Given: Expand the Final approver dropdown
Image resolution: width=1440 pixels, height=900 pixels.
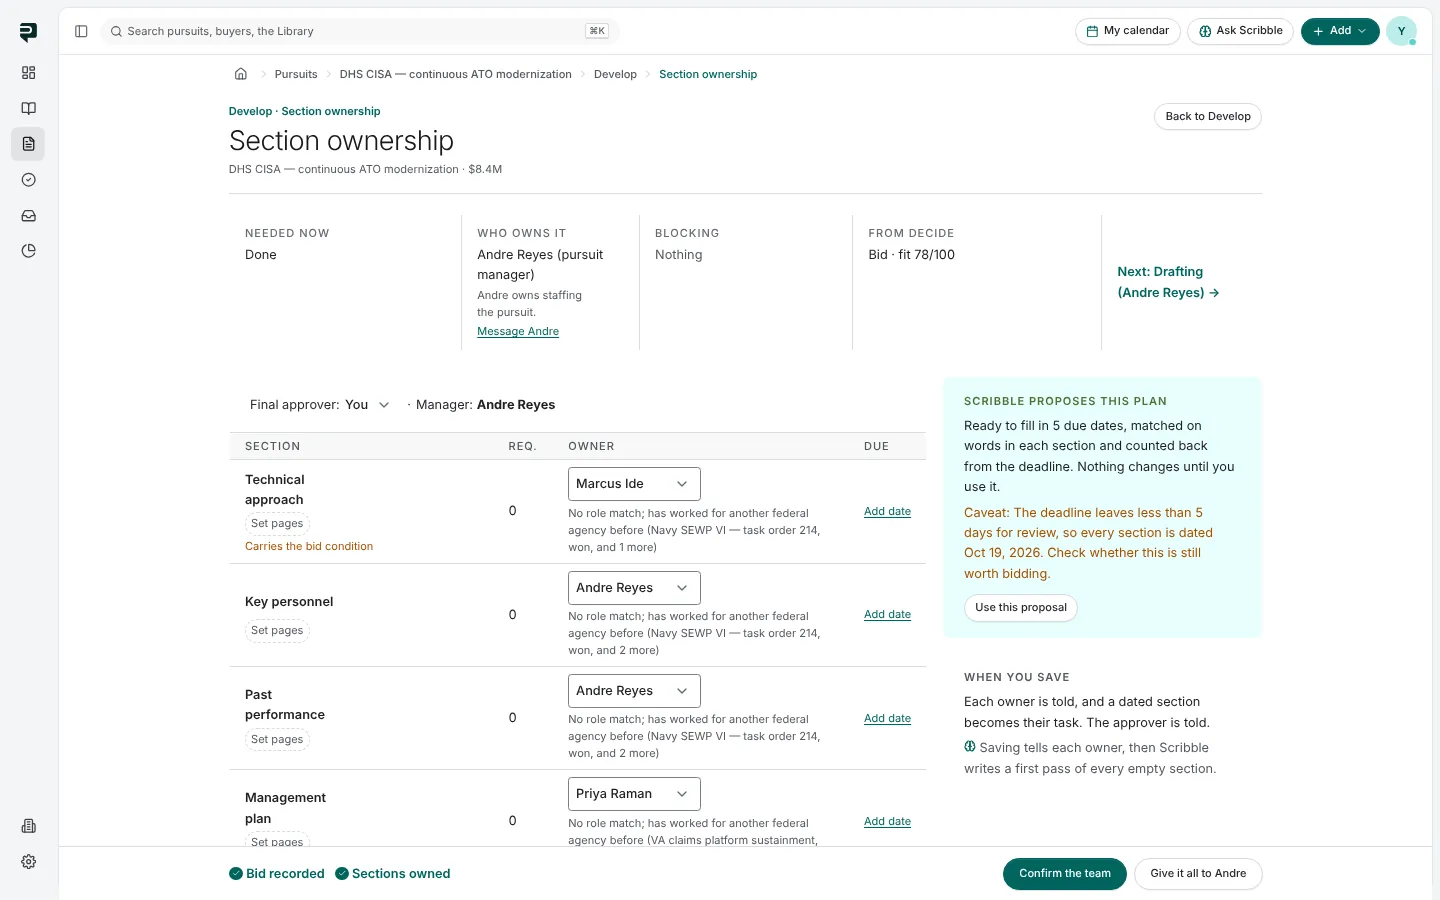Looking at the screenshot, I should pos(369,405).
